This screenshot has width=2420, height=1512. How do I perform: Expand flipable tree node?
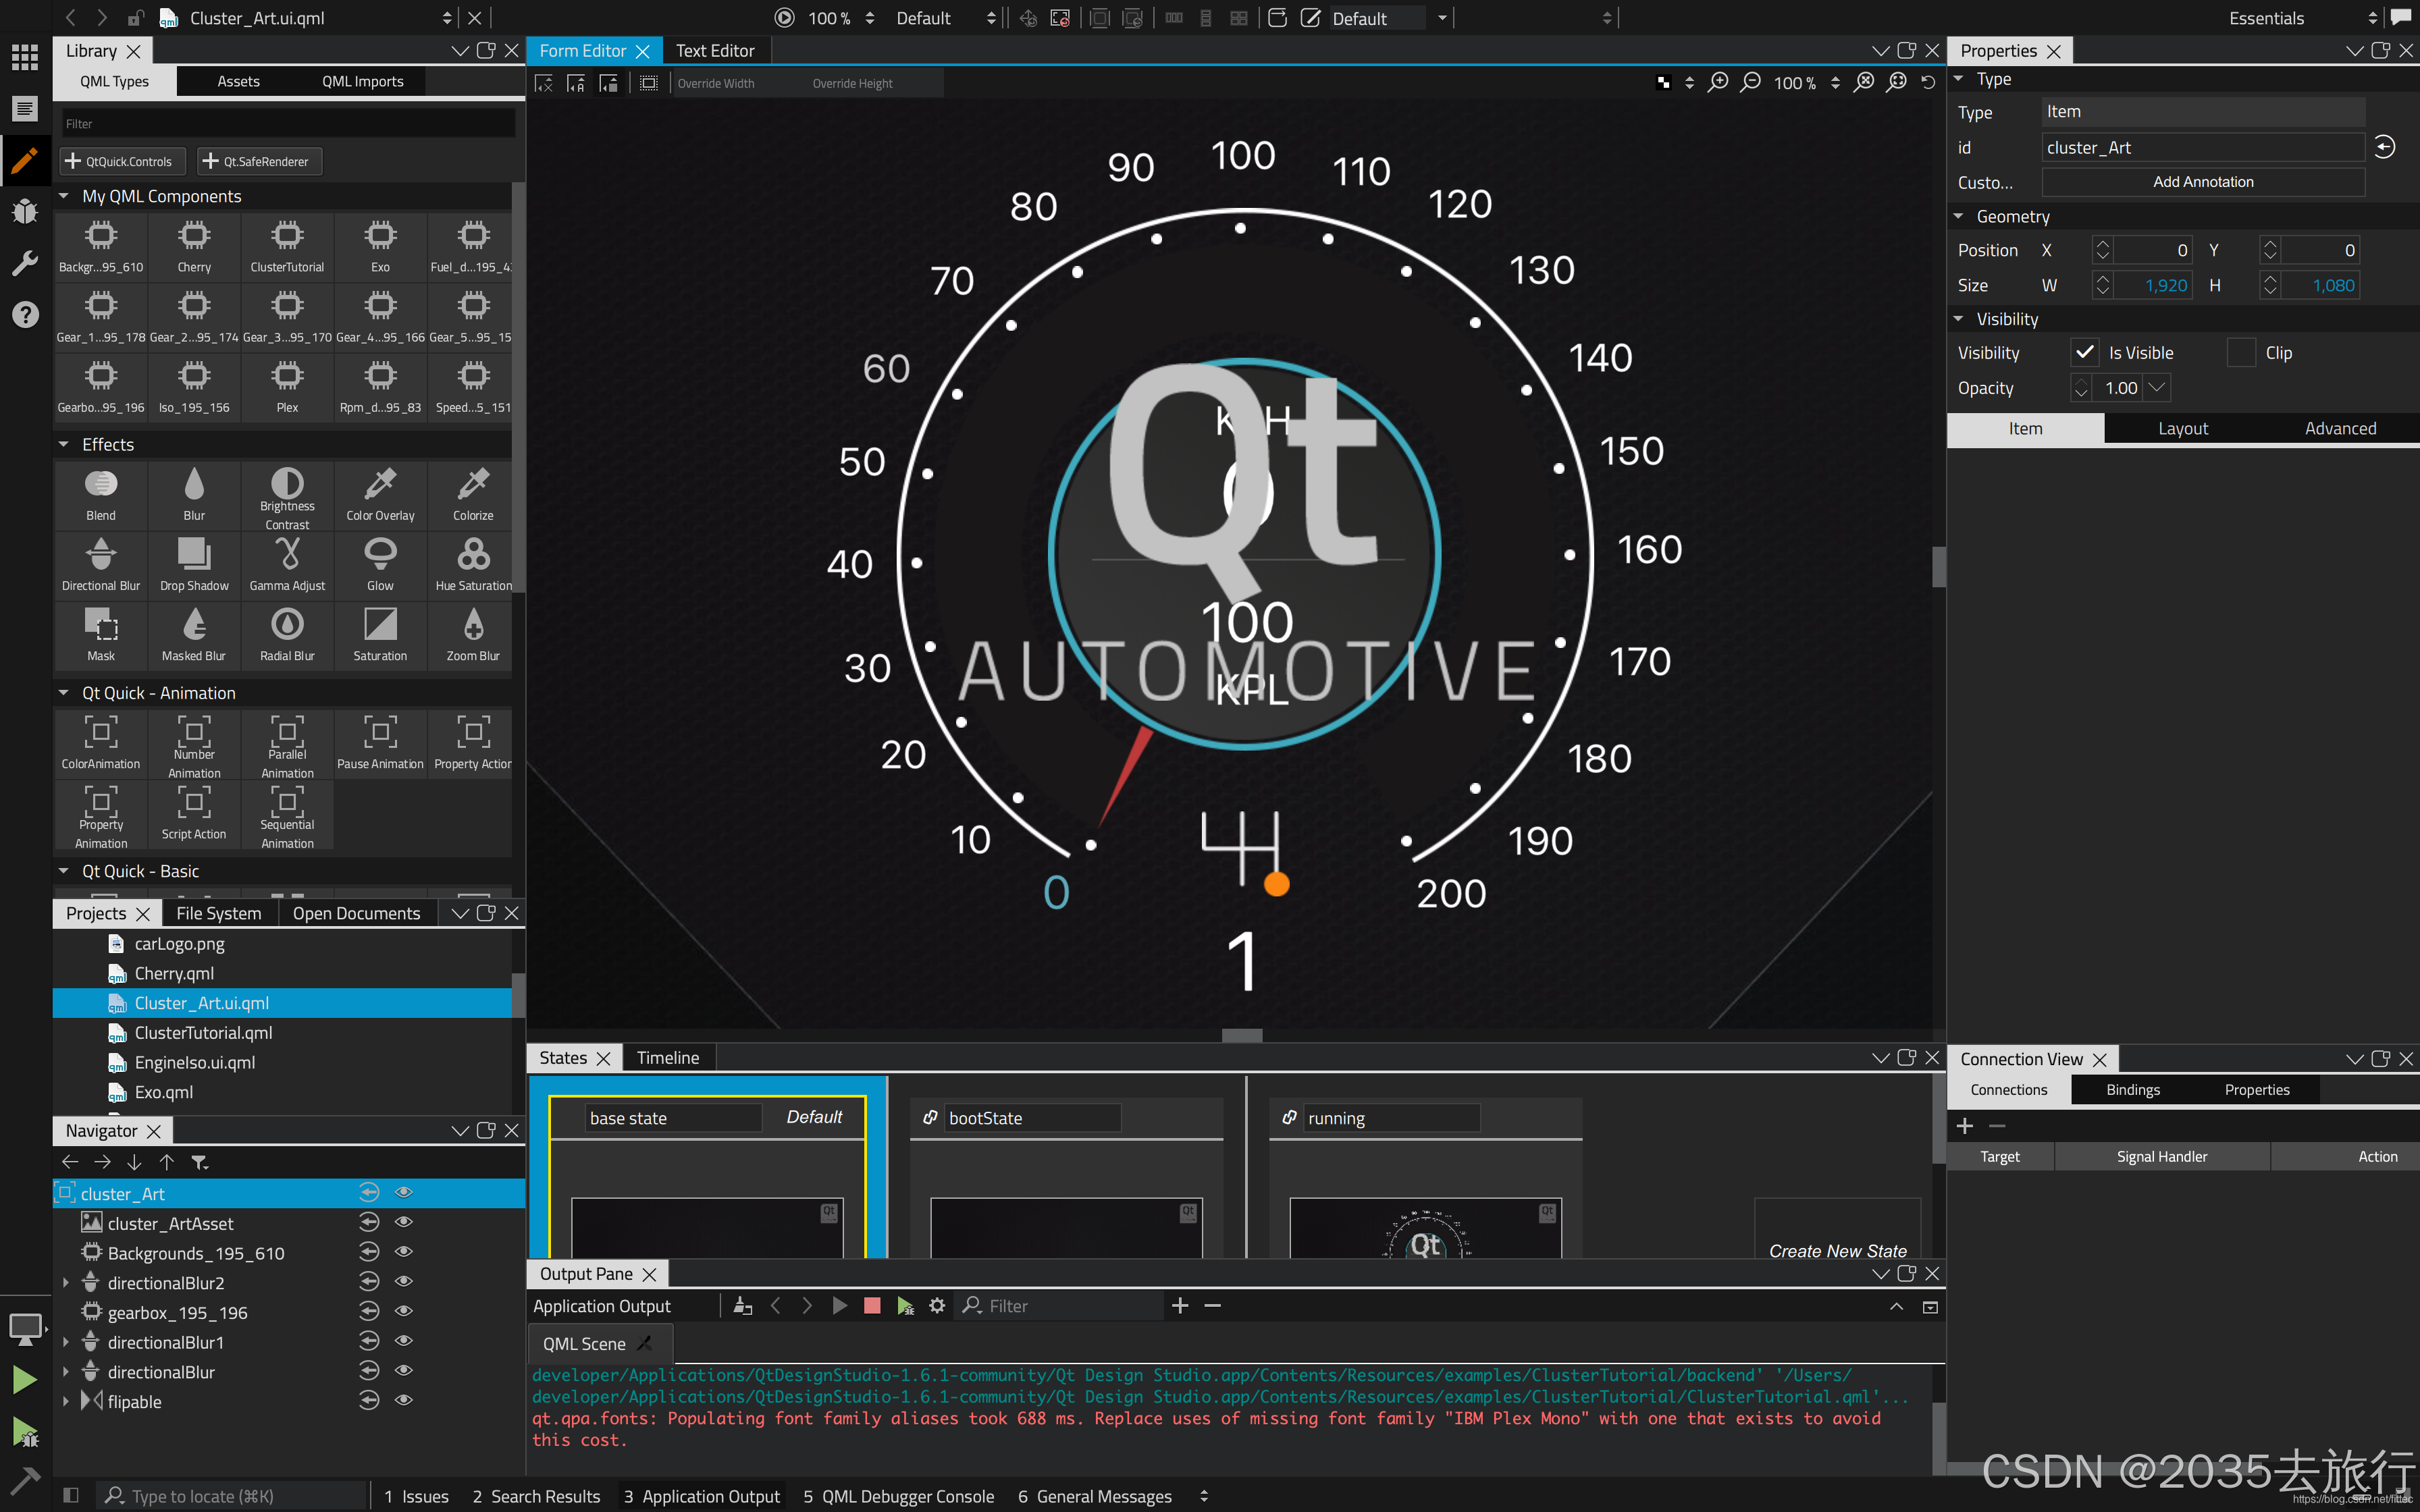[66, 1402]
